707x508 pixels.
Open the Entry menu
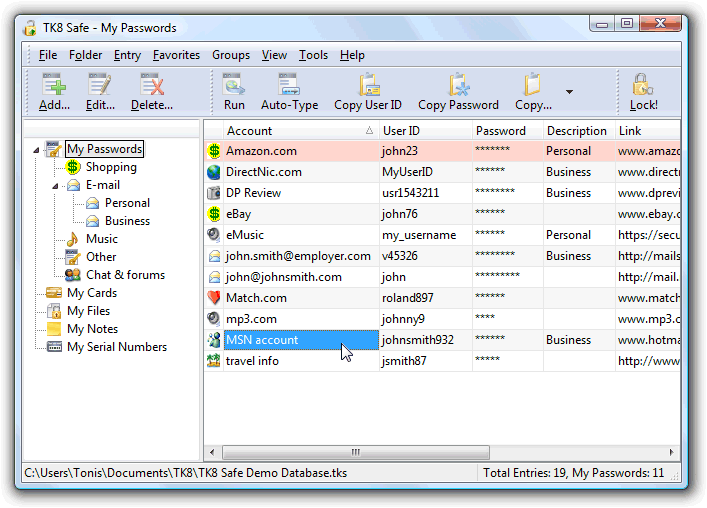click(127, 55)
